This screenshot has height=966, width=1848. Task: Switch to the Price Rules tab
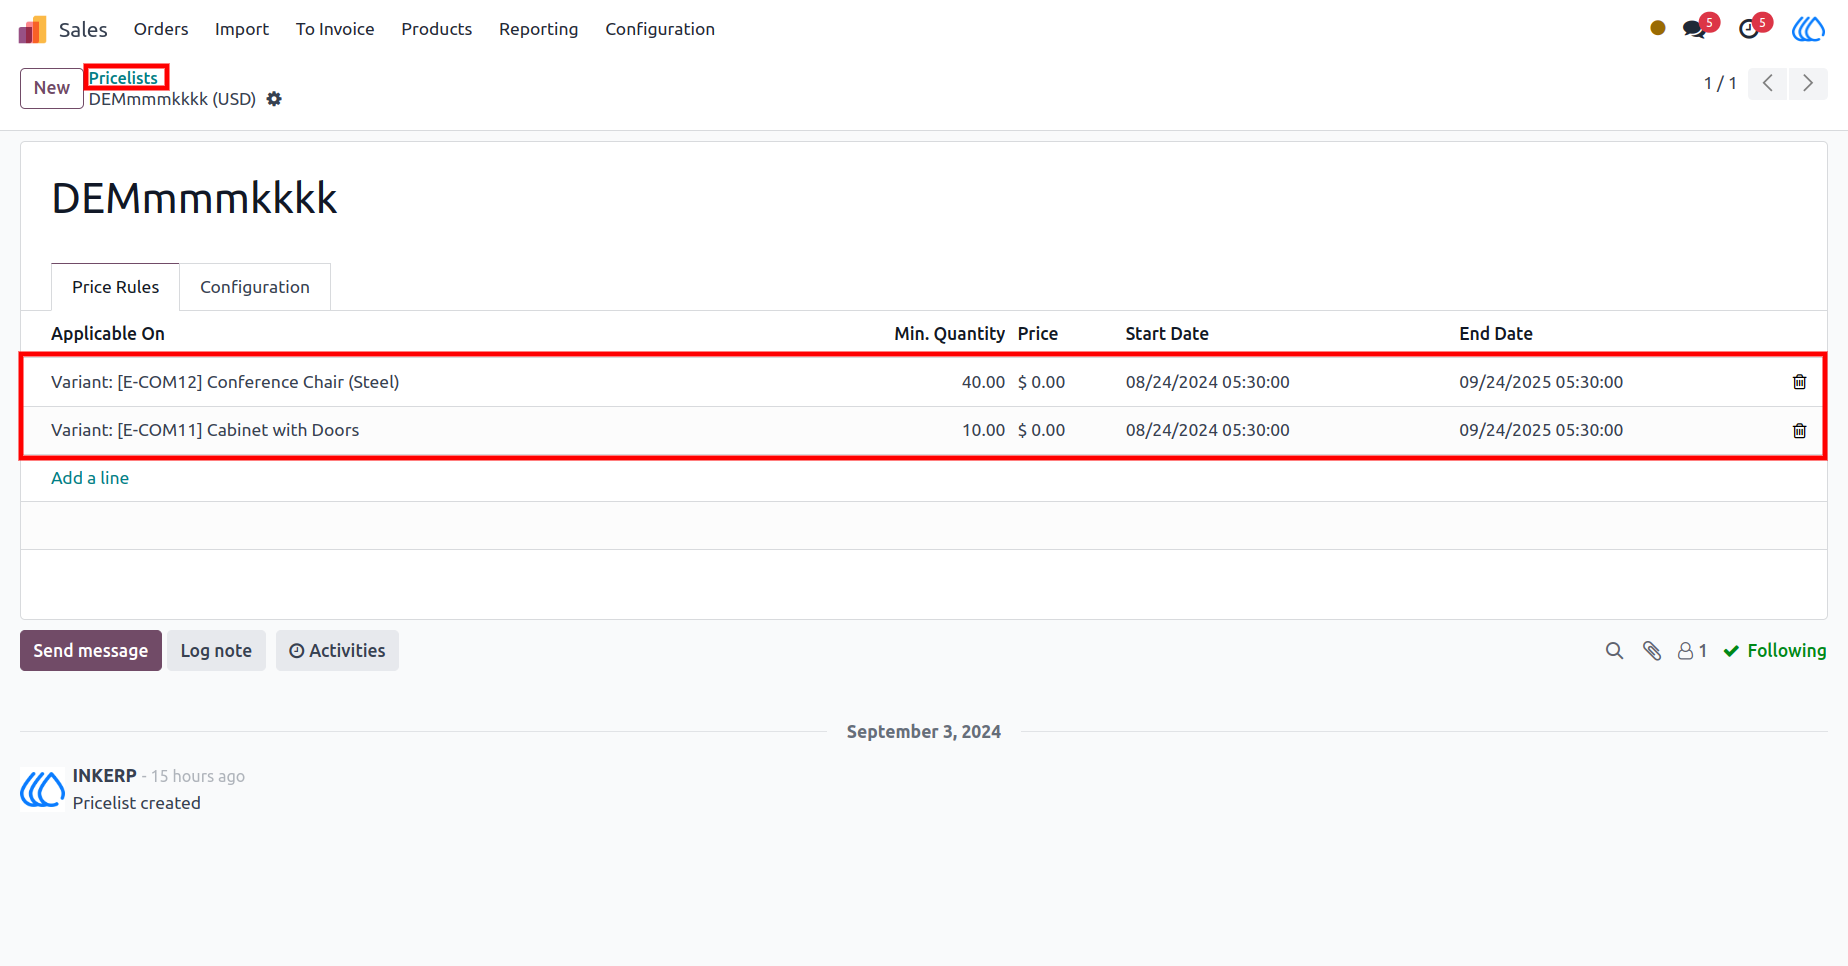tap(115, 287)
